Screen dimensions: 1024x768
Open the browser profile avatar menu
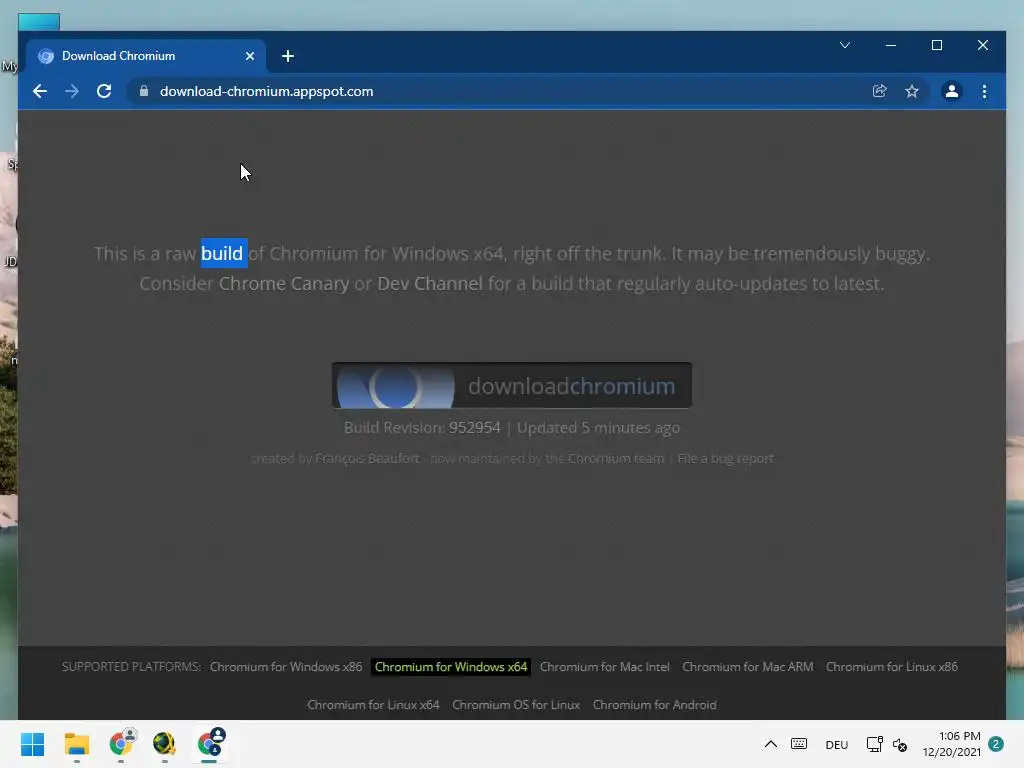952,91
